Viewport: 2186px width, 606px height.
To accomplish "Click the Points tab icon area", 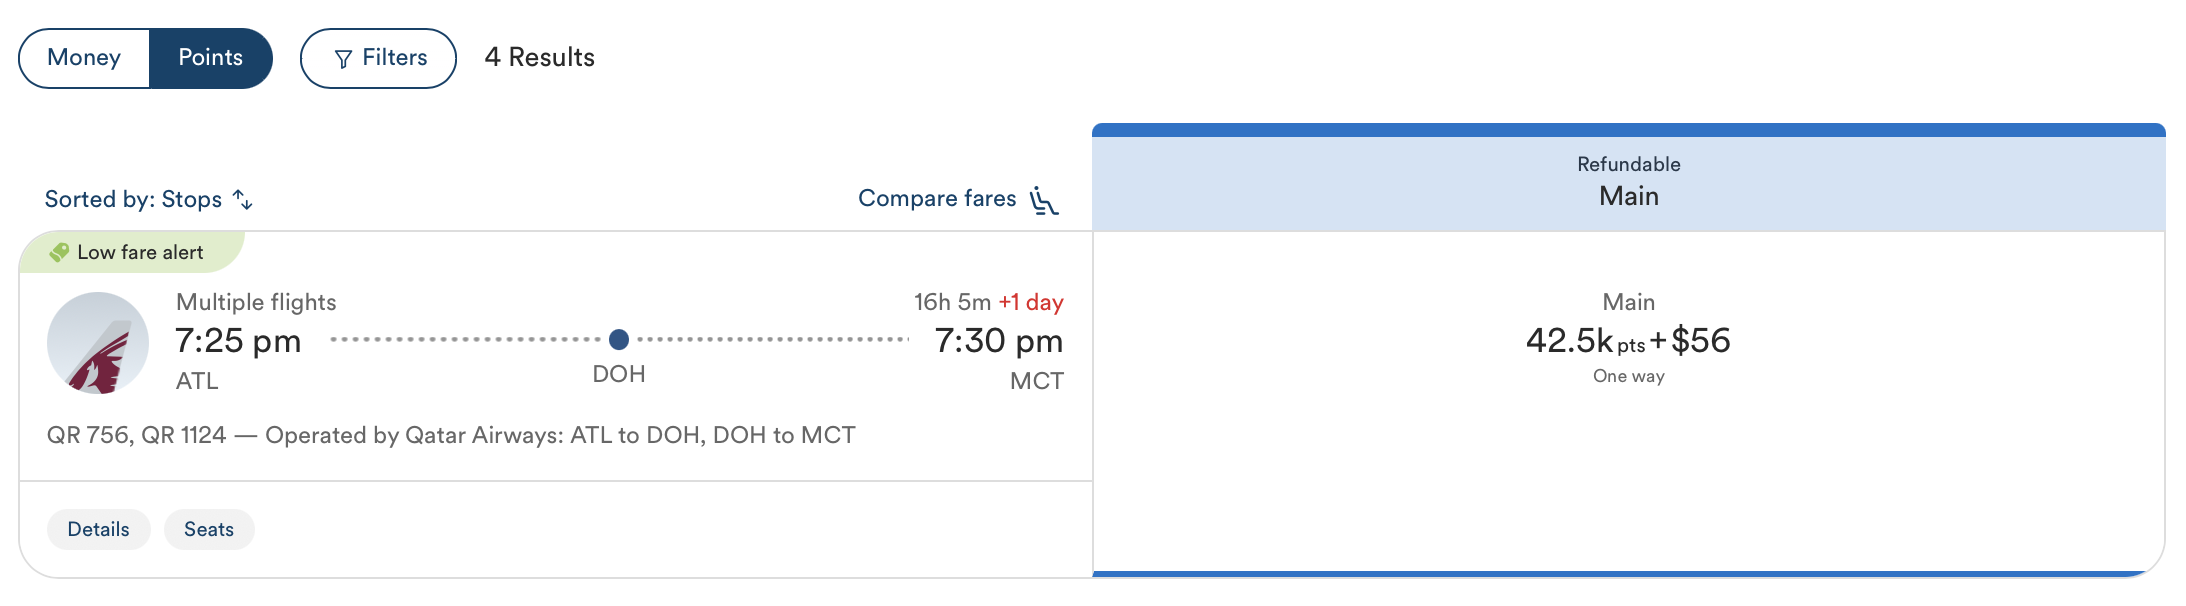I will 211,57.
